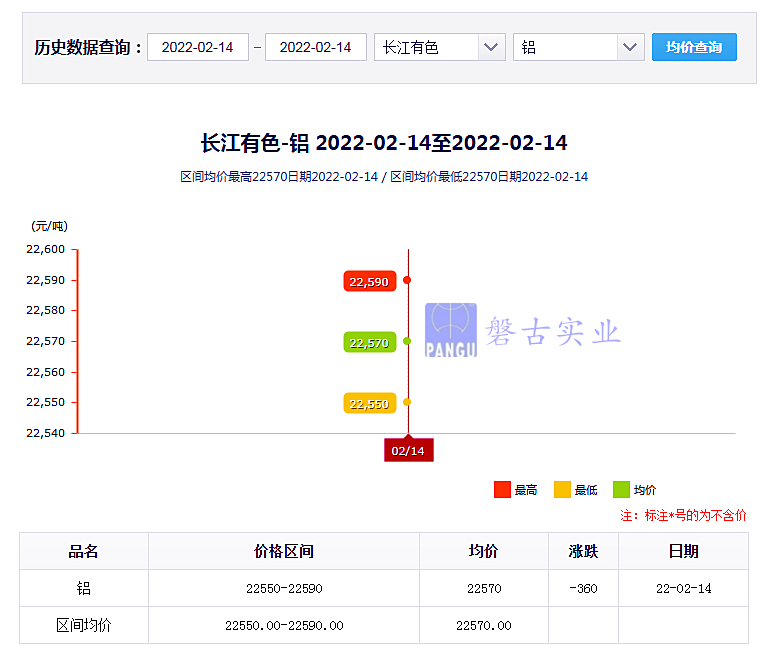Click the 均价查询 button
Image resolution: width=772 pixels, height=663 pixels.
click(694, 47)
